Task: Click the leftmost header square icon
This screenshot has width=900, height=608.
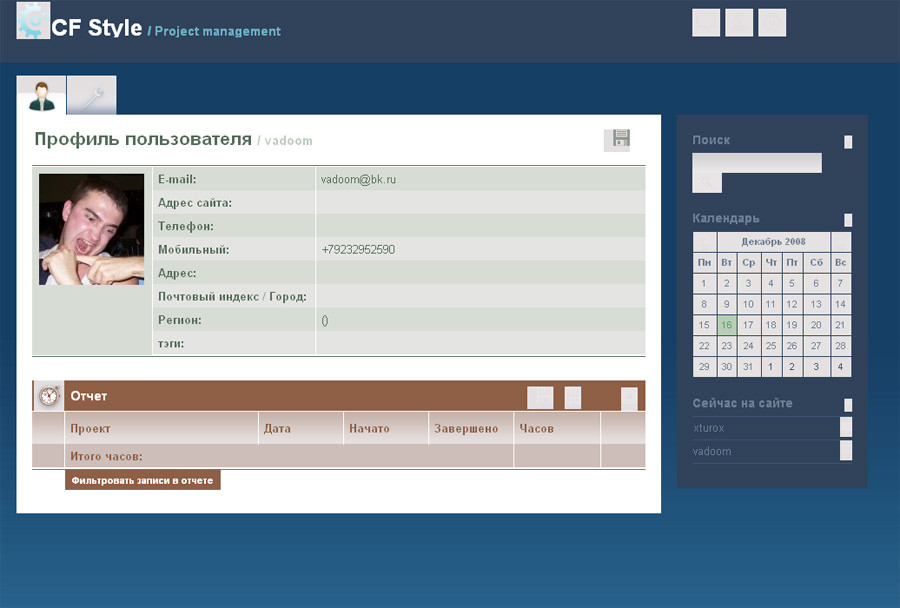Action: pos(706,23)
